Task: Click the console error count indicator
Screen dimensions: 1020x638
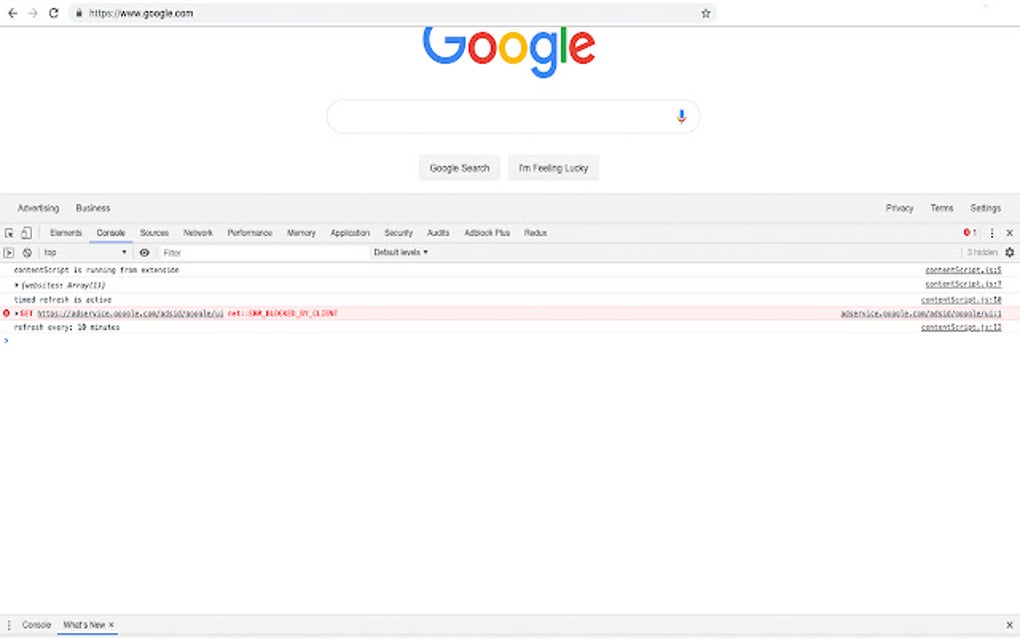Action: [x=967, y=232]
